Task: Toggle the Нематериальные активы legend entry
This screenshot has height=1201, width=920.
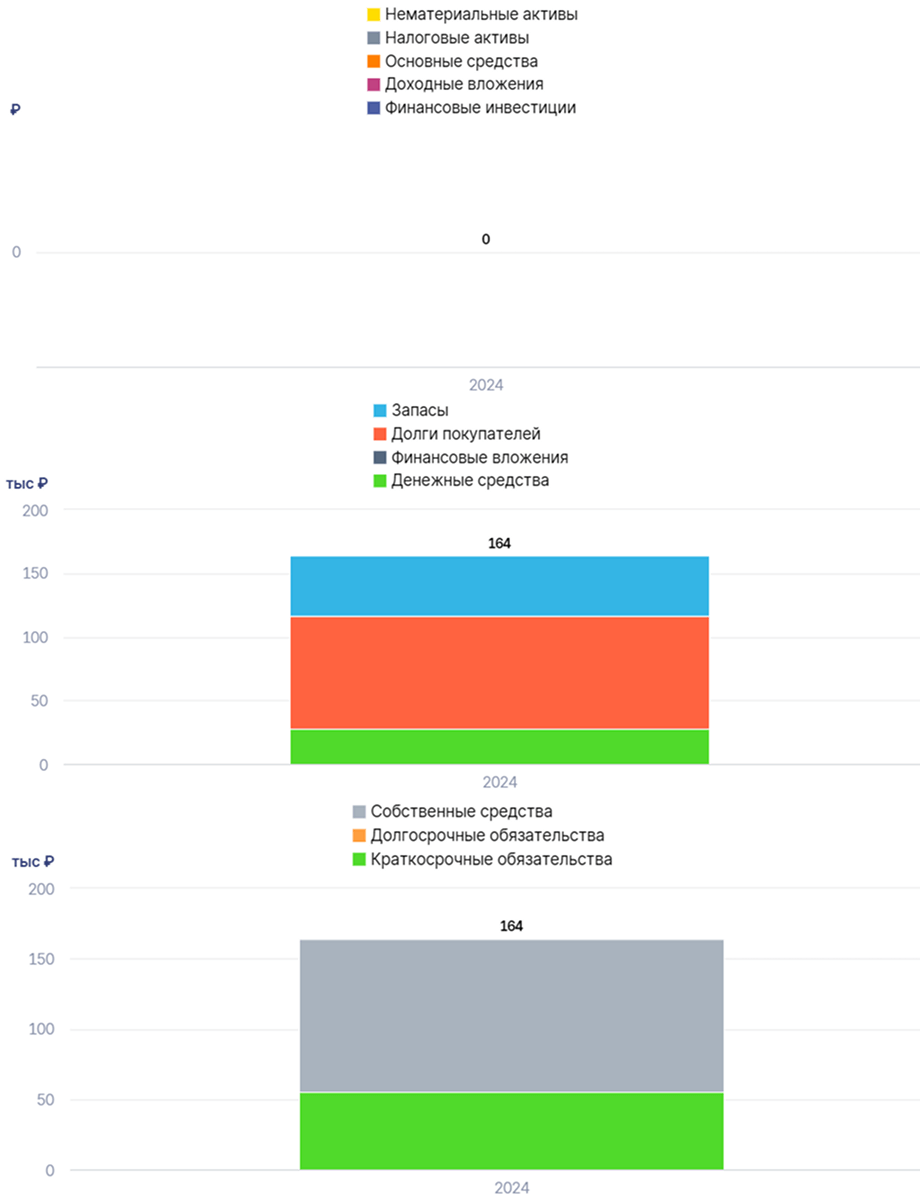Action: [473, 15]
